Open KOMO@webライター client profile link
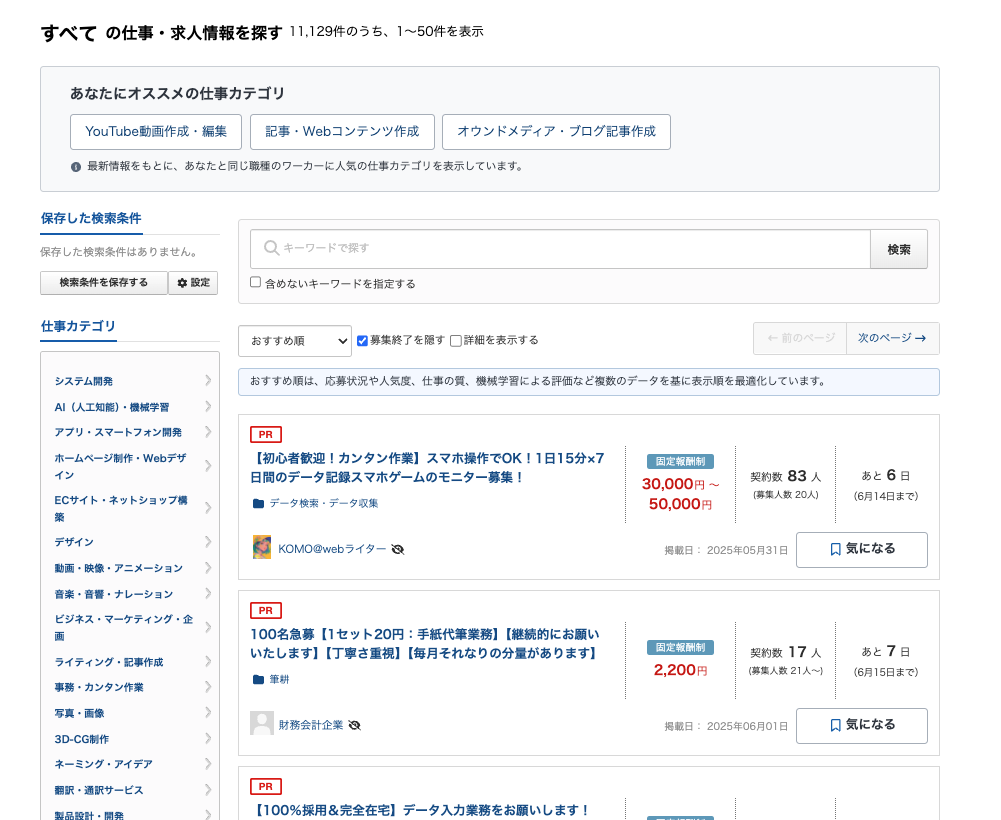The width and height of the screenshot is (1001, 820). pyautogui.click(x=332, y=549)
